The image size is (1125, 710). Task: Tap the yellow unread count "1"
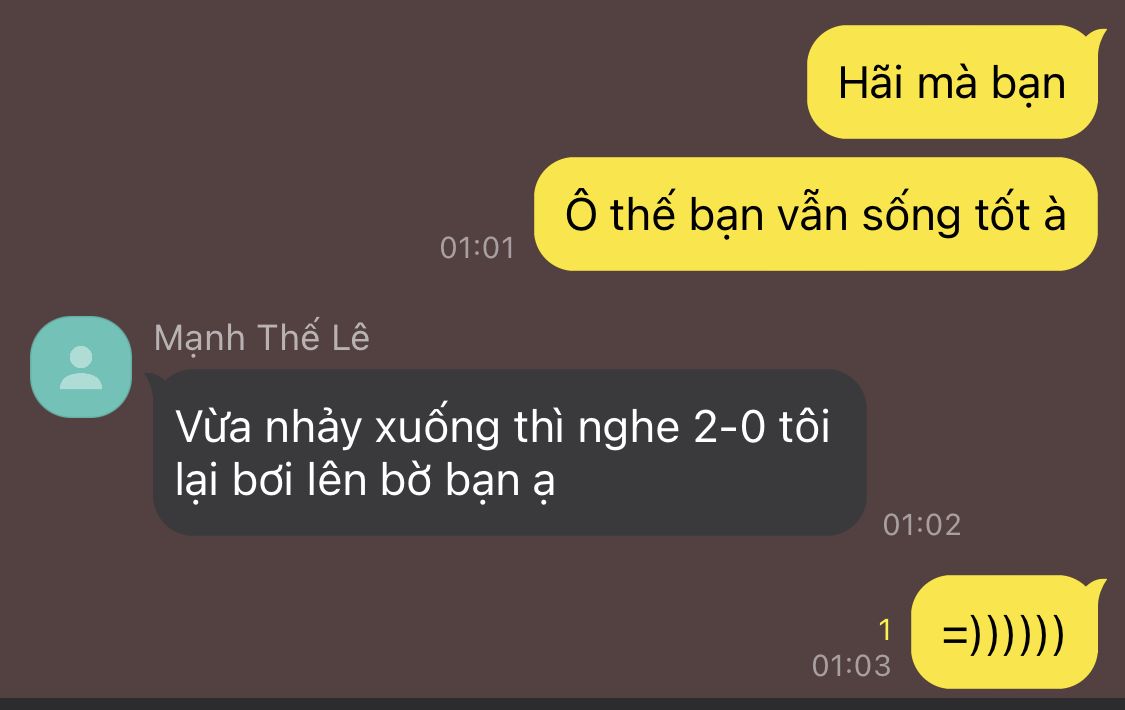point(885,630)
